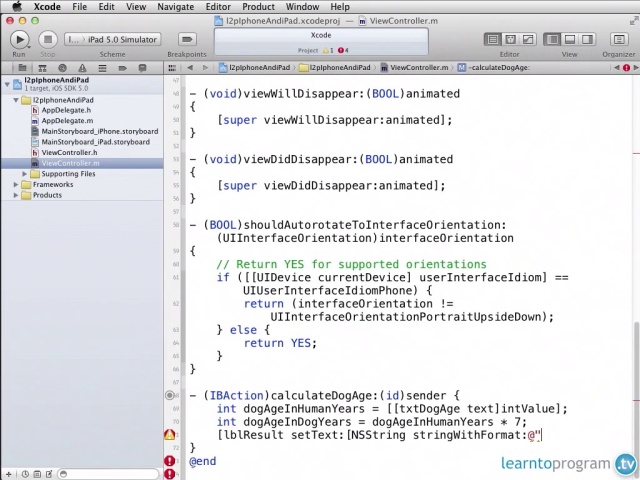
Task: Click the warning icon on the lblResult line
Action: (170, 435)
